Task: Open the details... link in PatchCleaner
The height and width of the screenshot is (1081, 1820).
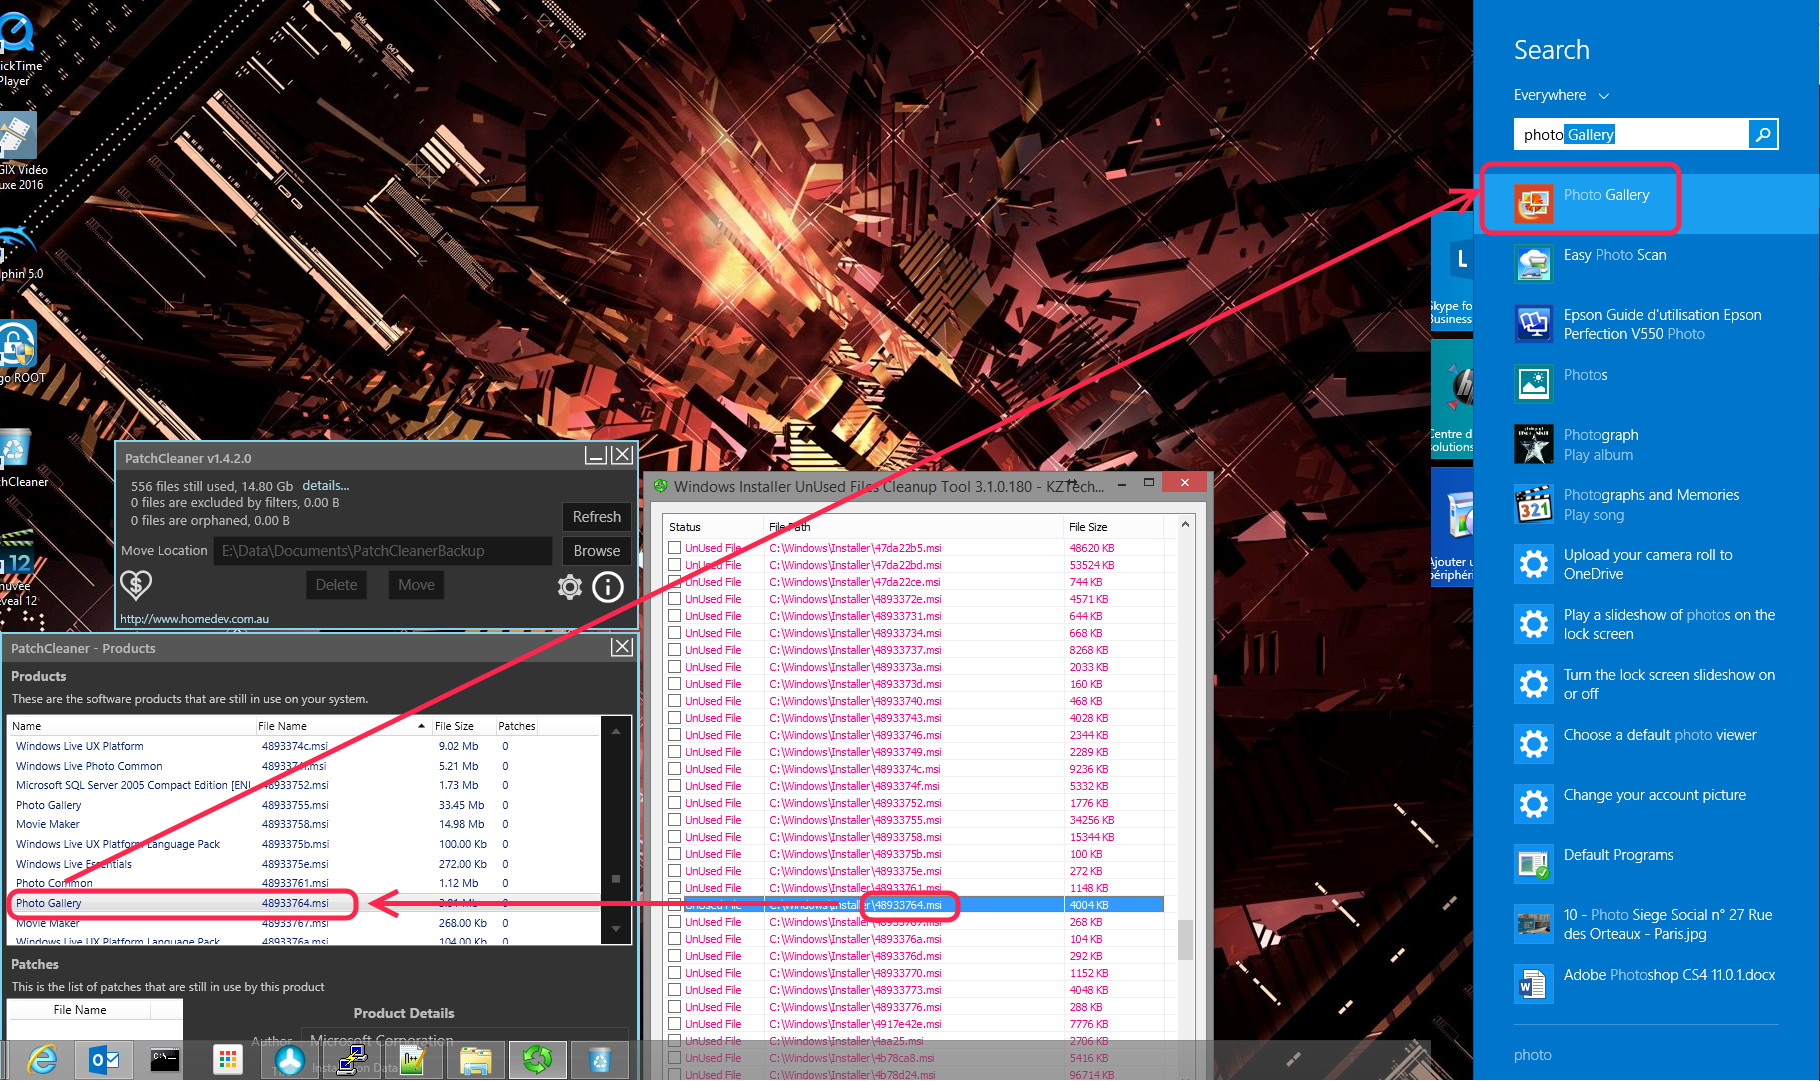Action: point(326,486)
